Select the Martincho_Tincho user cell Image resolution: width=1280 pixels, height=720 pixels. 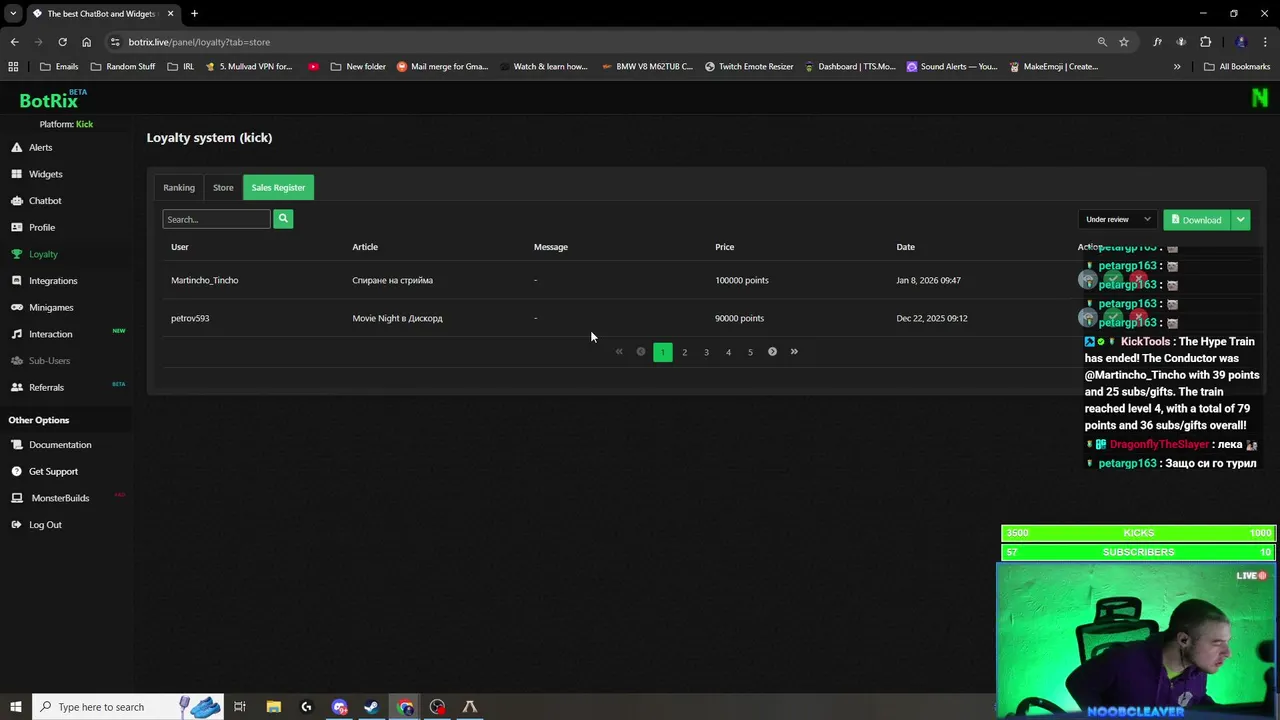coord(205,280)
